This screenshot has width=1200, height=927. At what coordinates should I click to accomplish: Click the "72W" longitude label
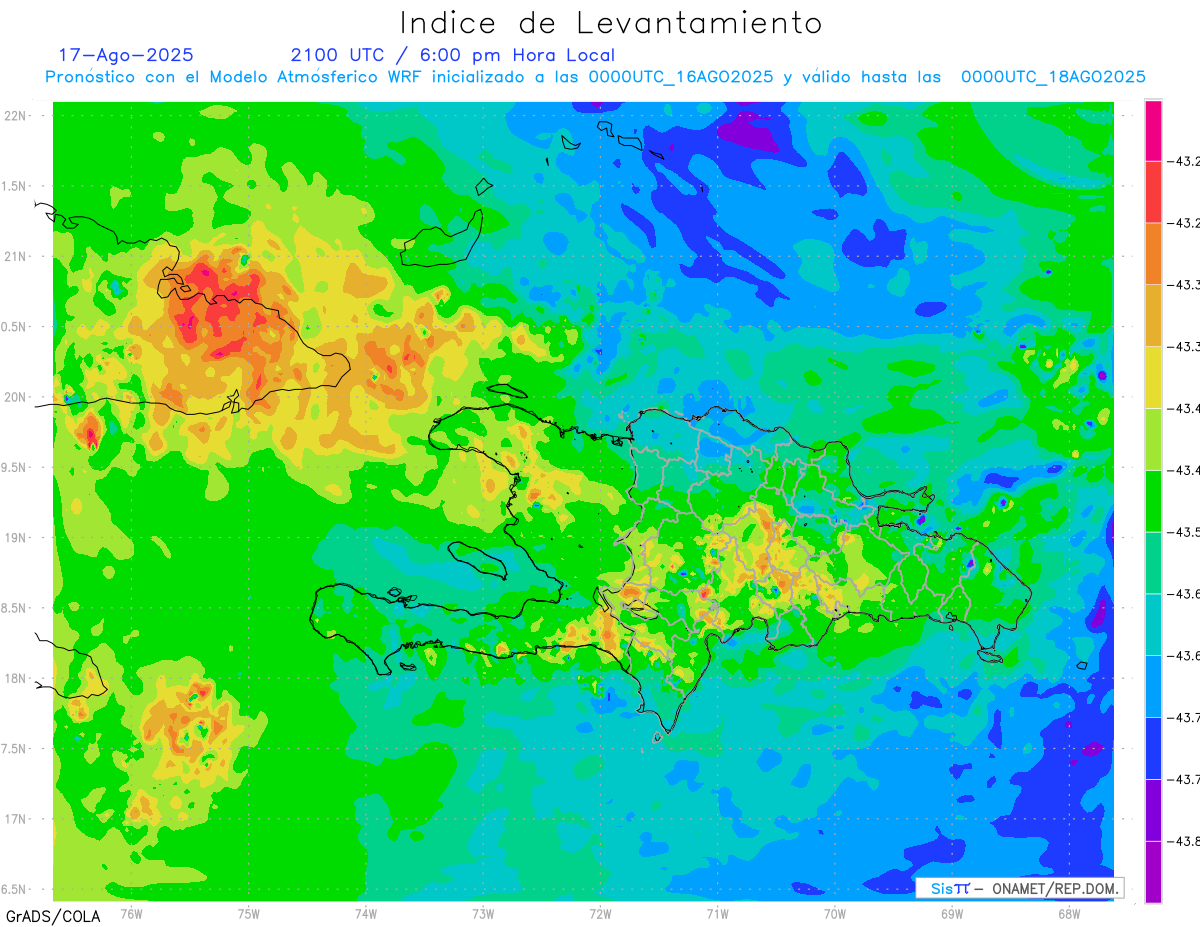(600, 913)
